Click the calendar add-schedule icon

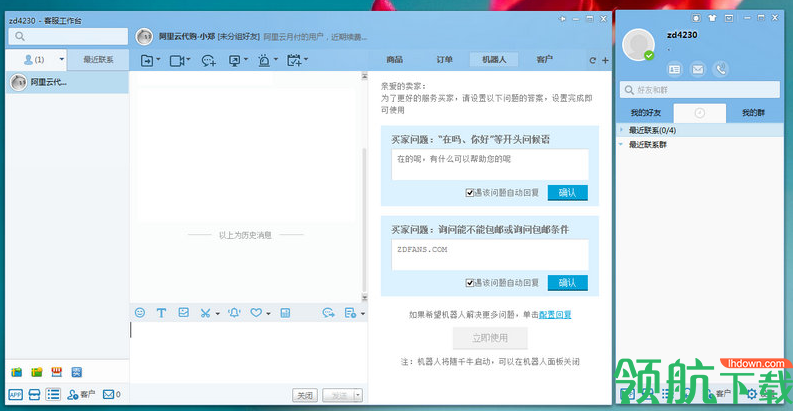[x=294, y=61]
